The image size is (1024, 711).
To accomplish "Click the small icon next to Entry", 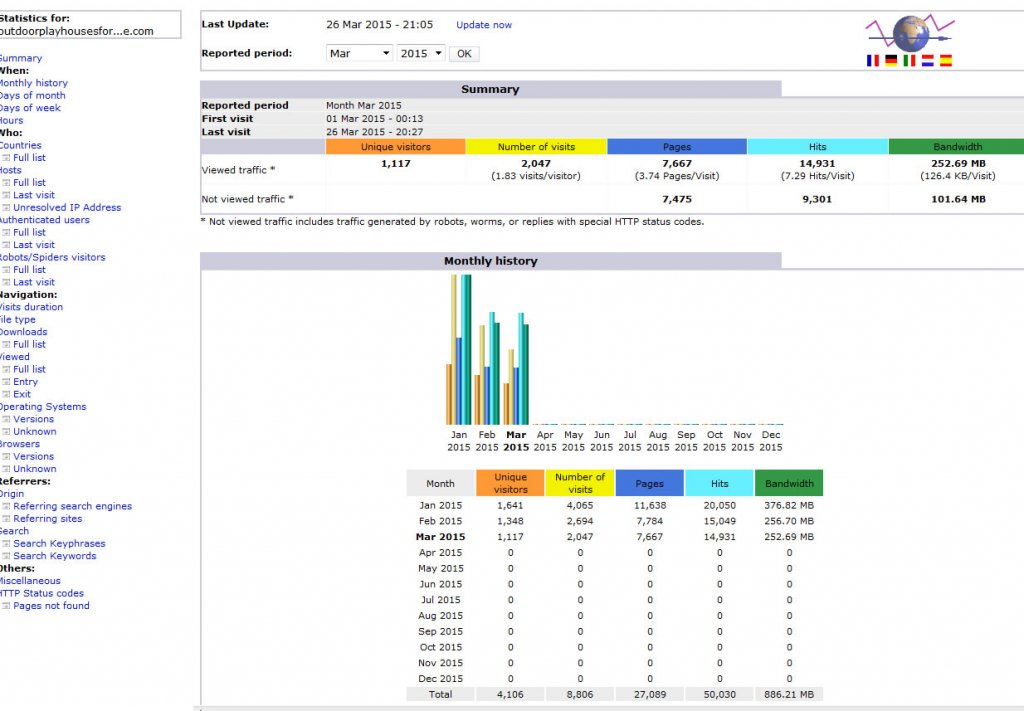I will tap(6, 382).
